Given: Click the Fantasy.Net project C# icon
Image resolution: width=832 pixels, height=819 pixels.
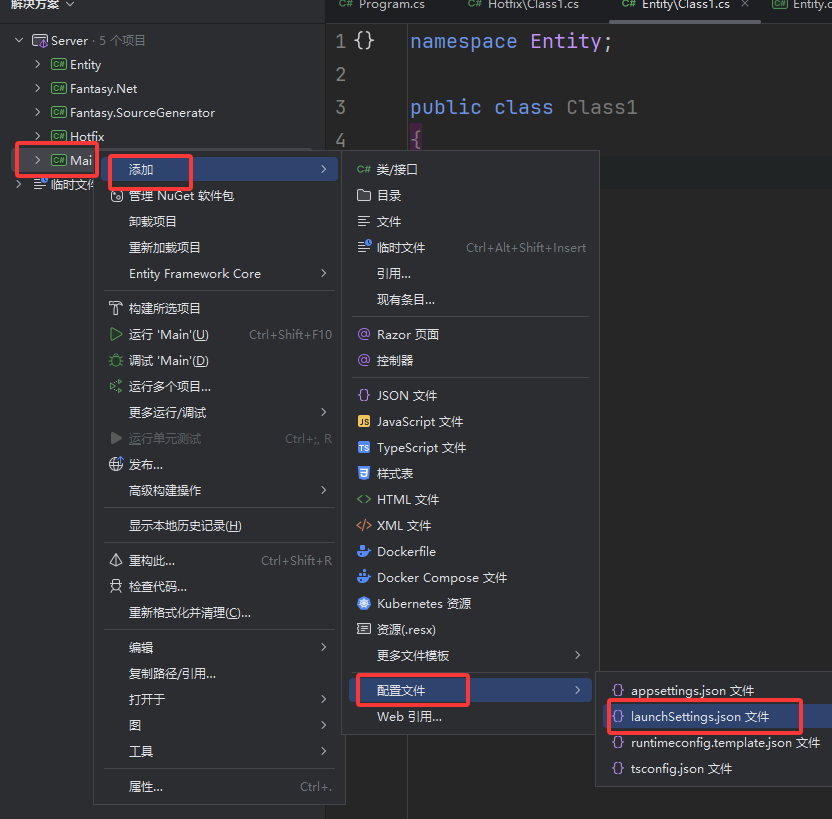Looking at the screenshot, I should (x=58, y=88).
